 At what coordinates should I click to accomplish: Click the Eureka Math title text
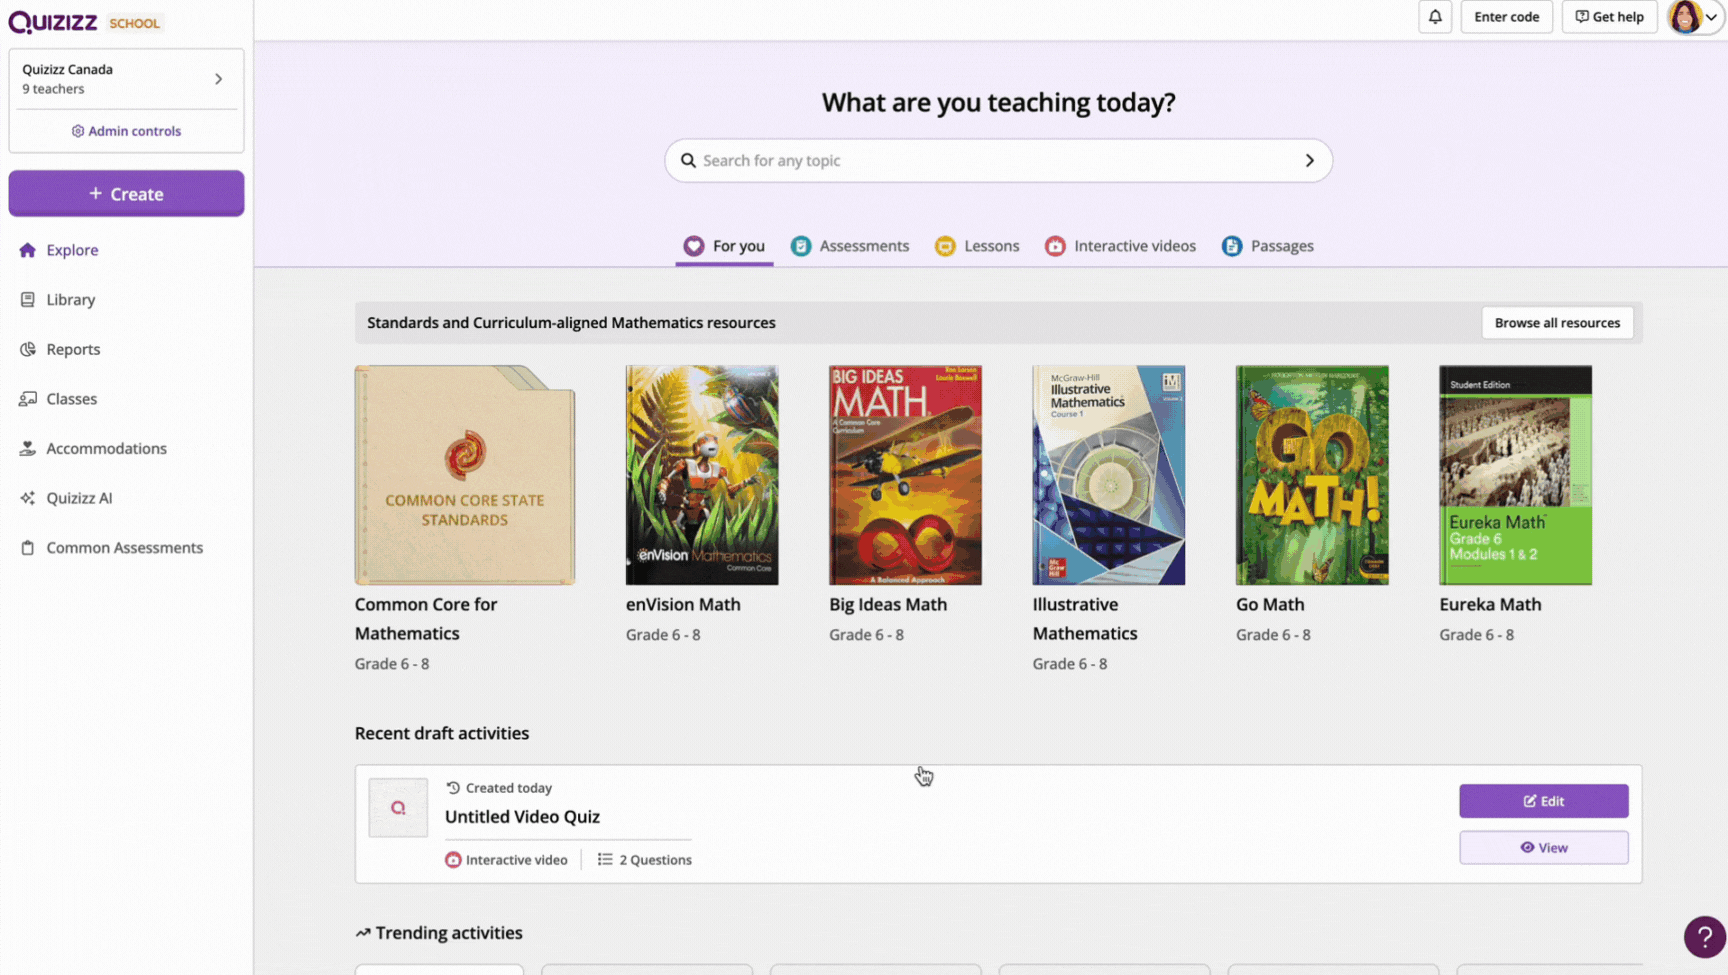1490,605
